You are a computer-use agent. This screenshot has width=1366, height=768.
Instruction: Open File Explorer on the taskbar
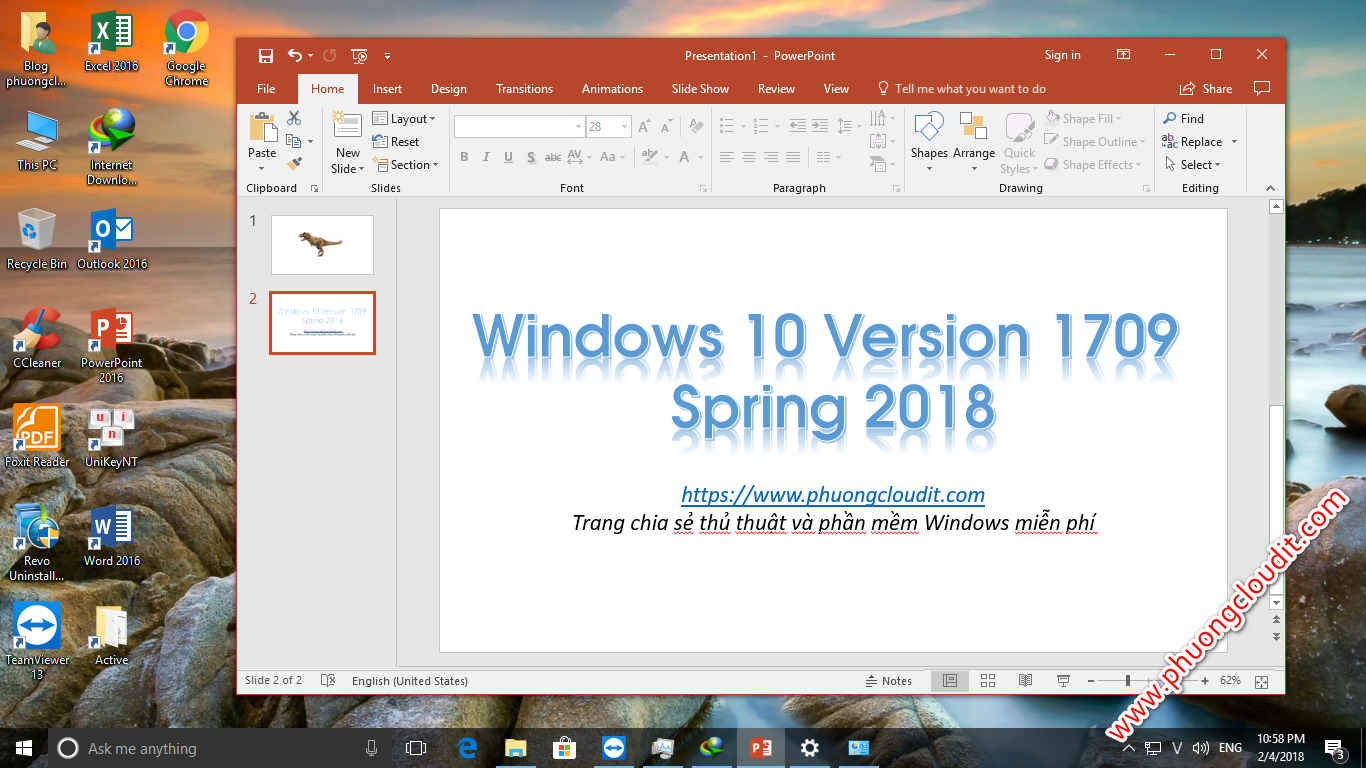click(x=515, y=748)
